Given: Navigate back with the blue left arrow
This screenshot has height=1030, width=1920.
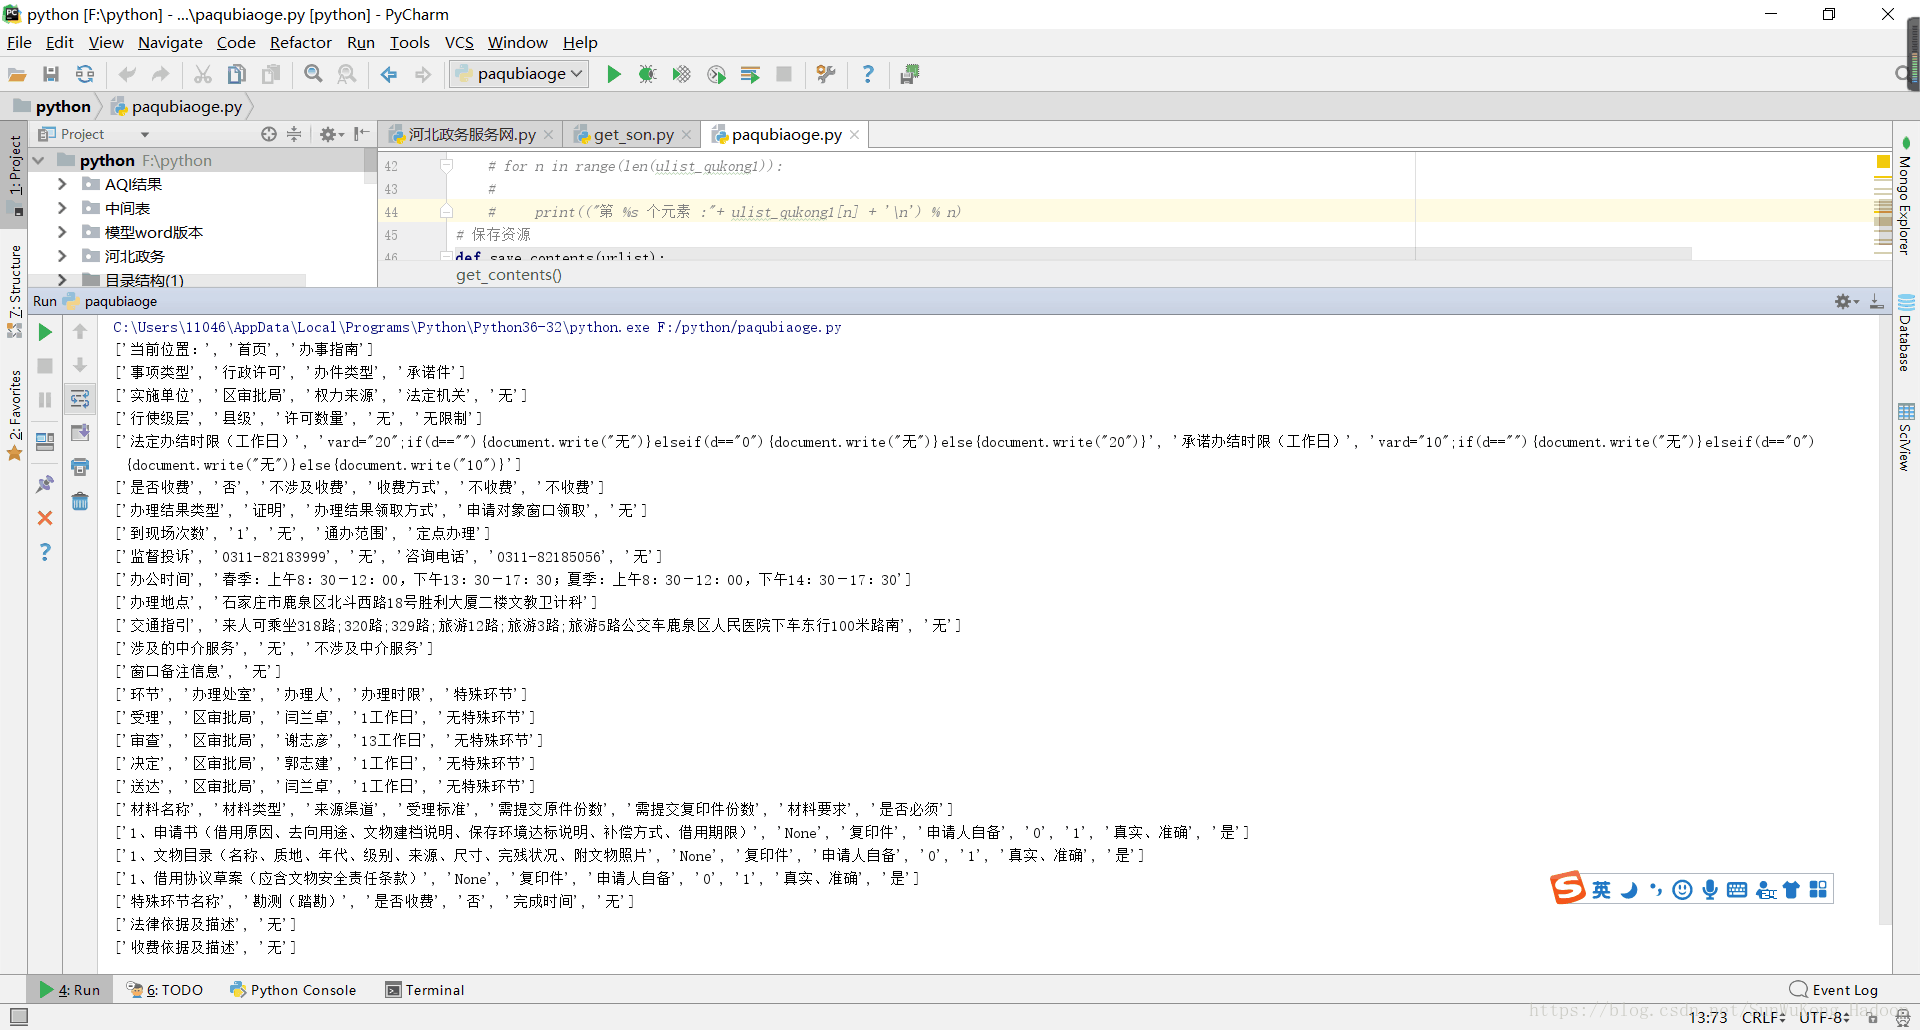Looking at the screenshot, I should click(389, 74).
